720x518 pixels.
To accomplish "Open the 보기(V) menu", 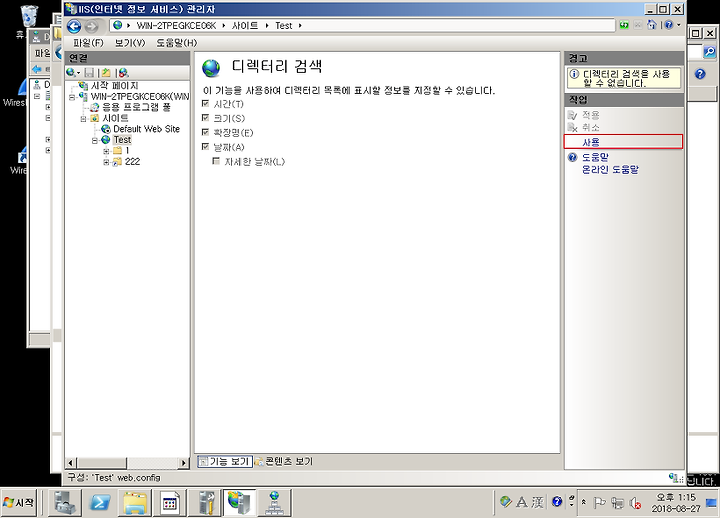I will (x=130, y=43).
